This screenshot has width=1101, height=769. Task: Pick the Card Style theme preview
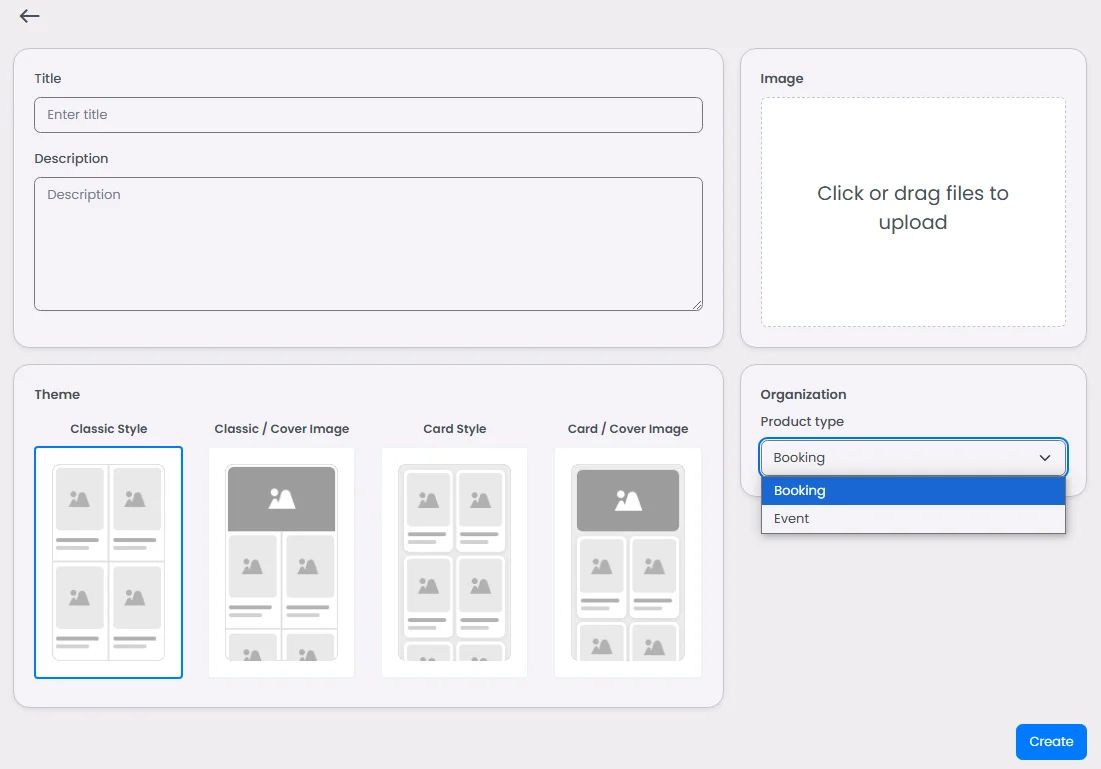click(x=454, y=562)
